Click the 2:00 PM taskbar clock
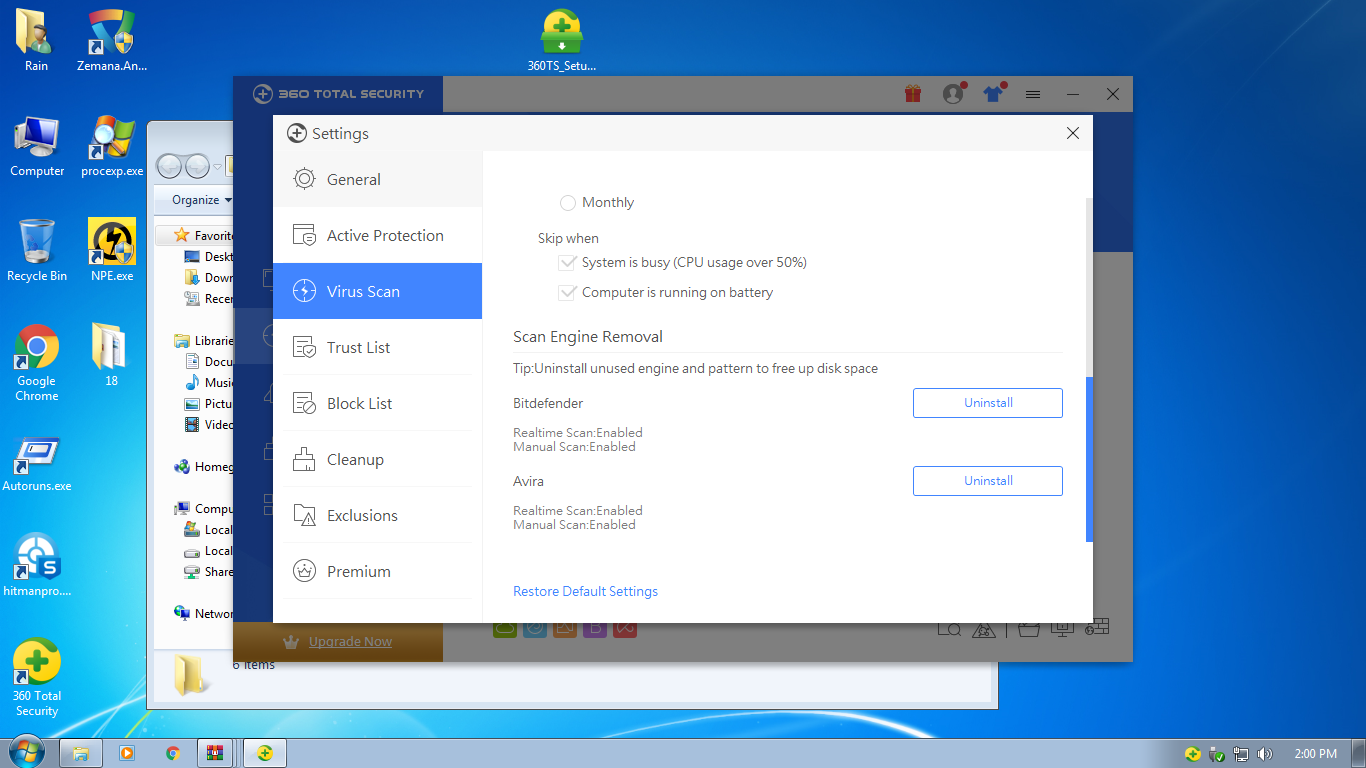 click(x=1315, y=754)
